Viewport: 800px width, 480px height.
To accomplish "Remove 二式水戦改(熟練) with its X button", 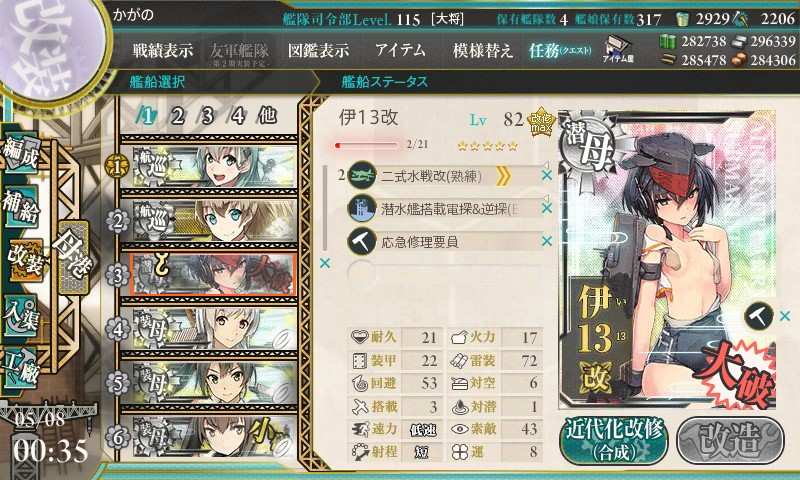I will click(x=547, y=175).
